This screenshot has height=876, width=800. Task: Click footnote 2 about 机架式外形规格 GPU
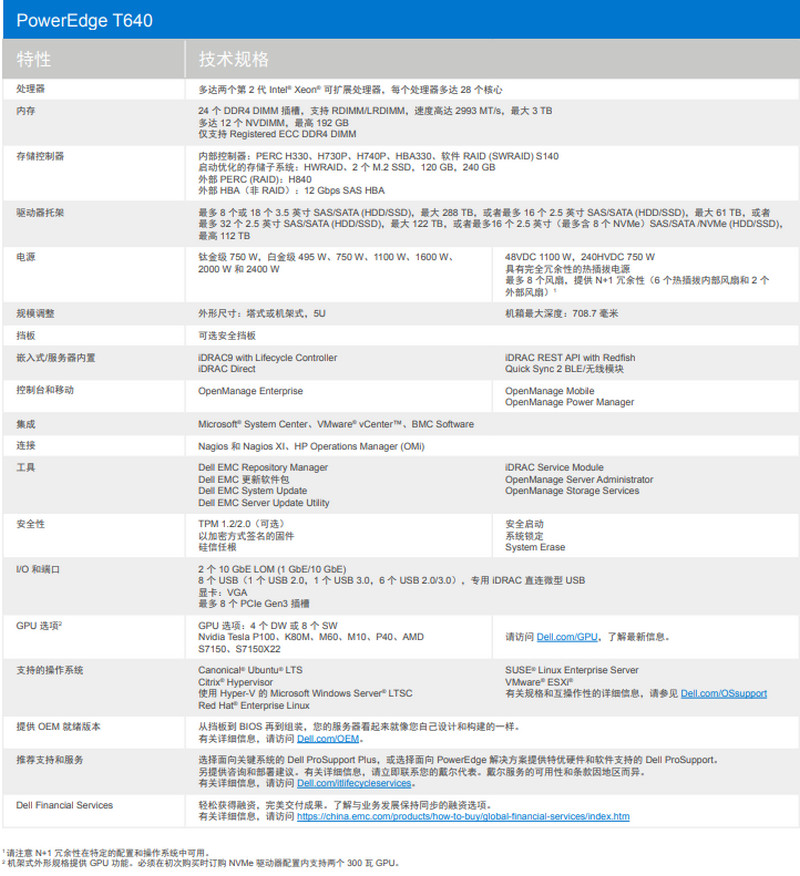coord(200,863)
